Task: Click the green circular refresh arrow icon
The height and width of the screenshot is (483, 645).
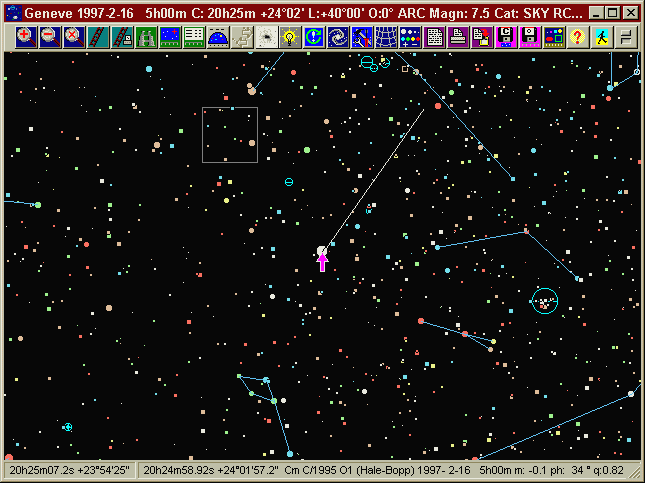Action: pyautogui.click(x=314, y=37)
